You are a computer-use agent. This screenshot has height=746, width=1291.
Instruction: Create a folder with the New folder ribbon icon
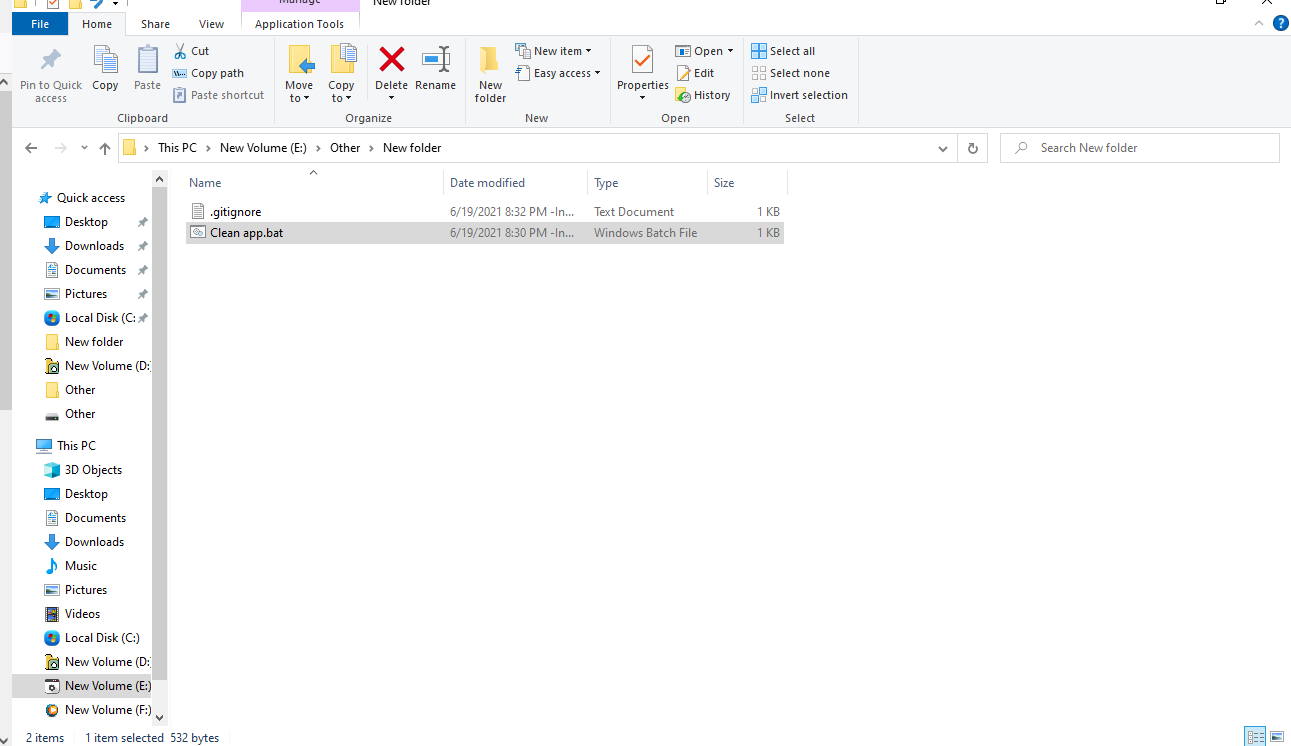489,68
